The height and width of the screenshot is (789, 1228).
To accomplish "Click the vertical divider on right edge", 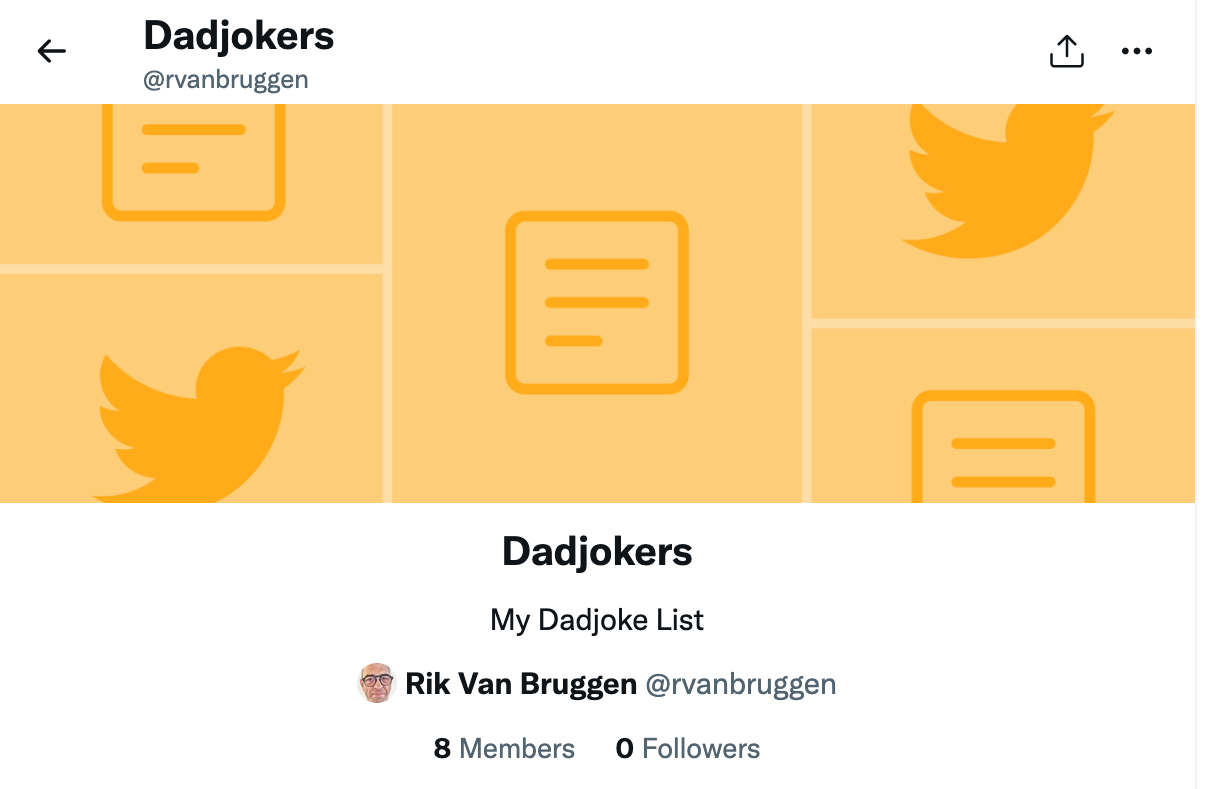I will [1196, 394].
